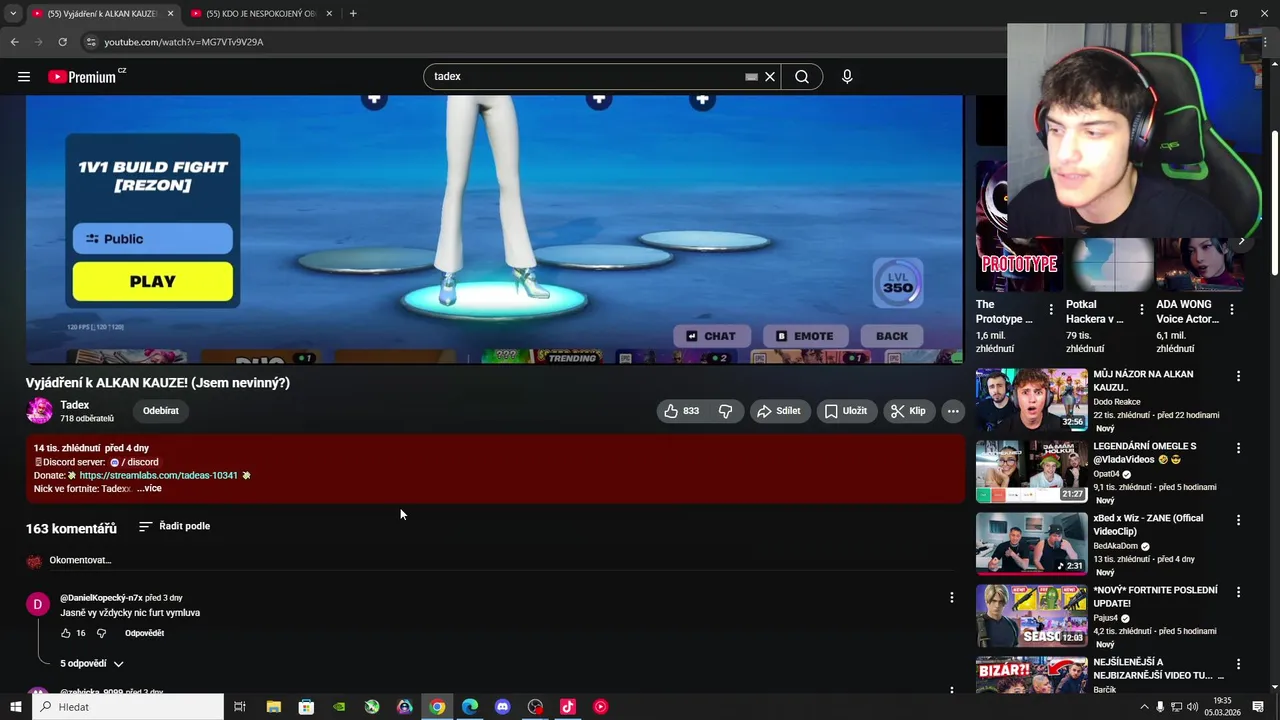Expand the description with '...více'
Viewport: 1280px width, 720px height.
pyautogui.click(x=149, y=488)
